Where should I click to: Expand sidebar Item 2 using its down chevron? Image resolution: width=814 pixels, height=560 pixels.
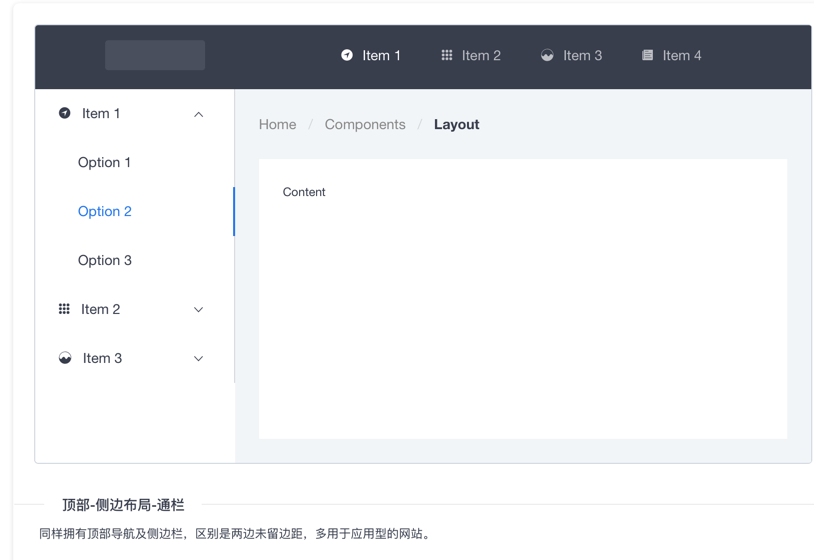pyautogui.click(x=198, y=310)
